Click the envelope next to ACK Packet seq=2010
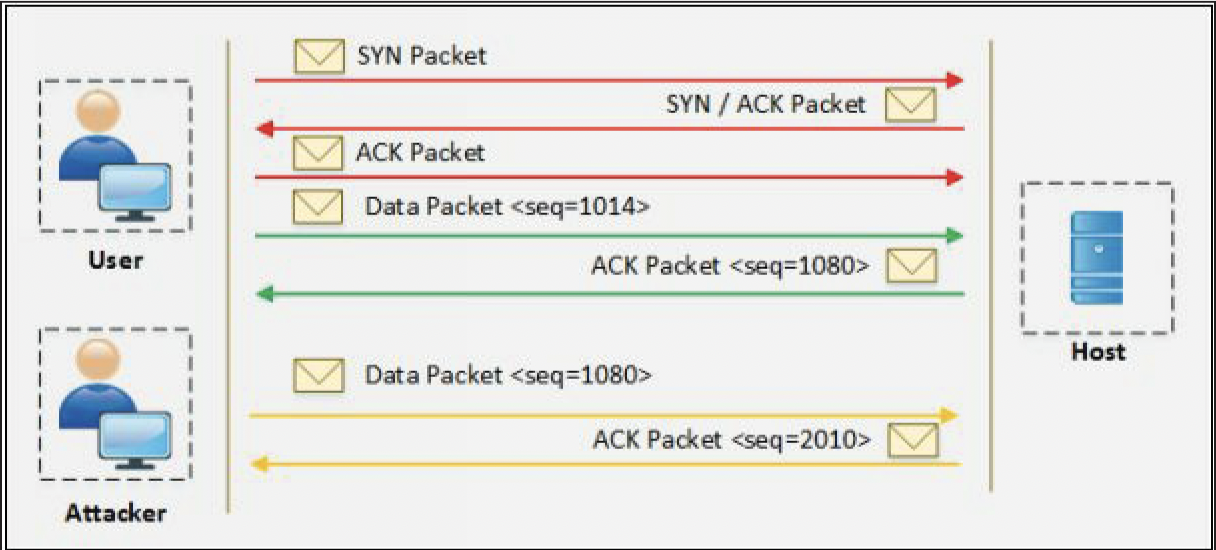The image size is (1216, 550). tap(911, 439)
